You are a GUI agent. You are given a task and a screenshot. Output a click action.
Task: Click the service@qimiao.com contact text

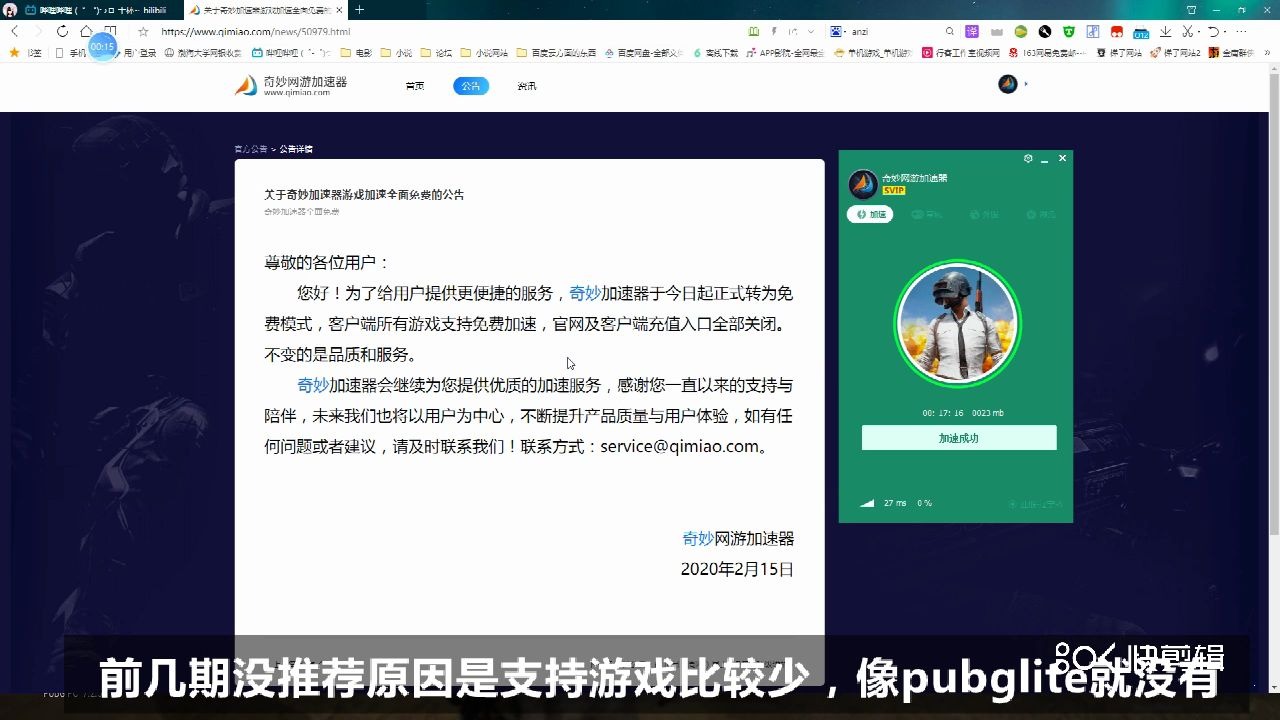(x=679, y=446)
